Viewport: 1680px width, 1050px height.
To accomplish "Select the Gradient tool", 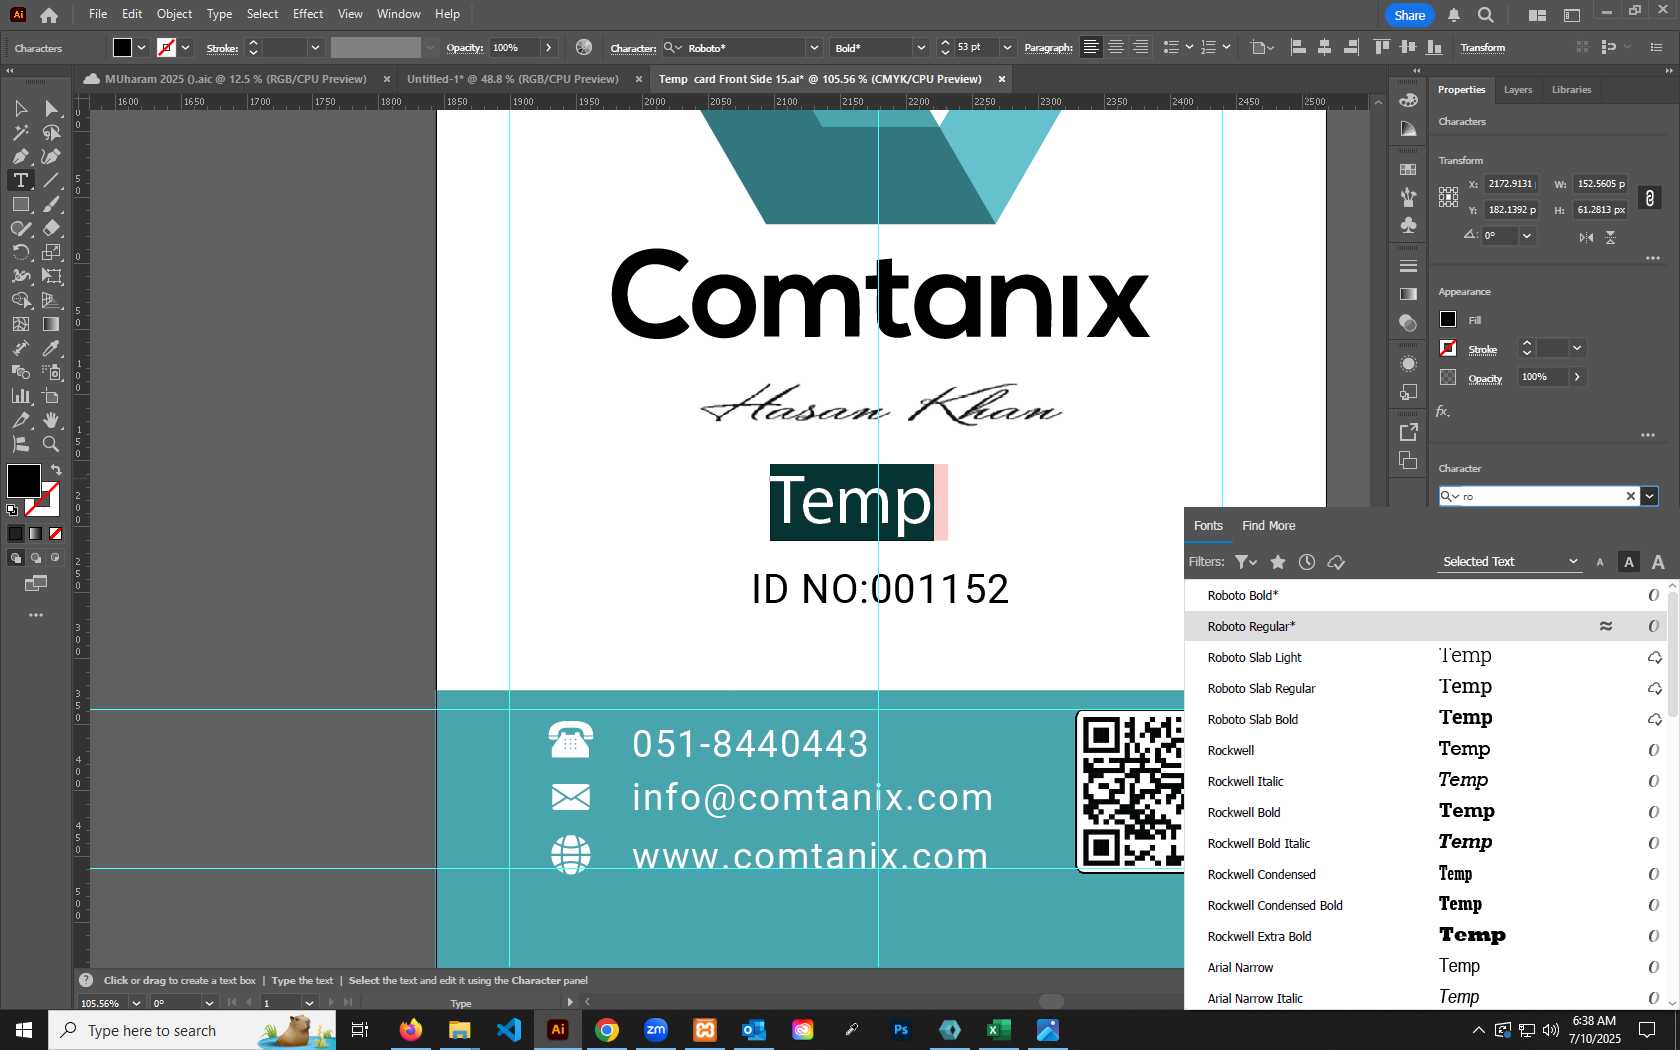I will pos(52,324).
